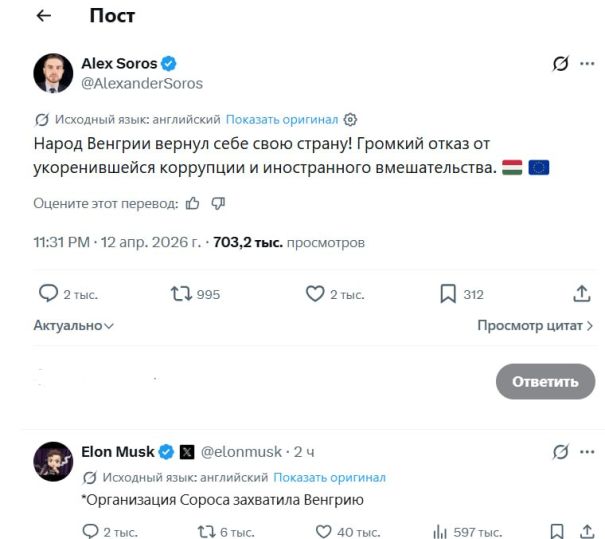Screen dimensions: 605x539
Task: Show original text of Alex Soros's post
Action: [x=282, y=119]
